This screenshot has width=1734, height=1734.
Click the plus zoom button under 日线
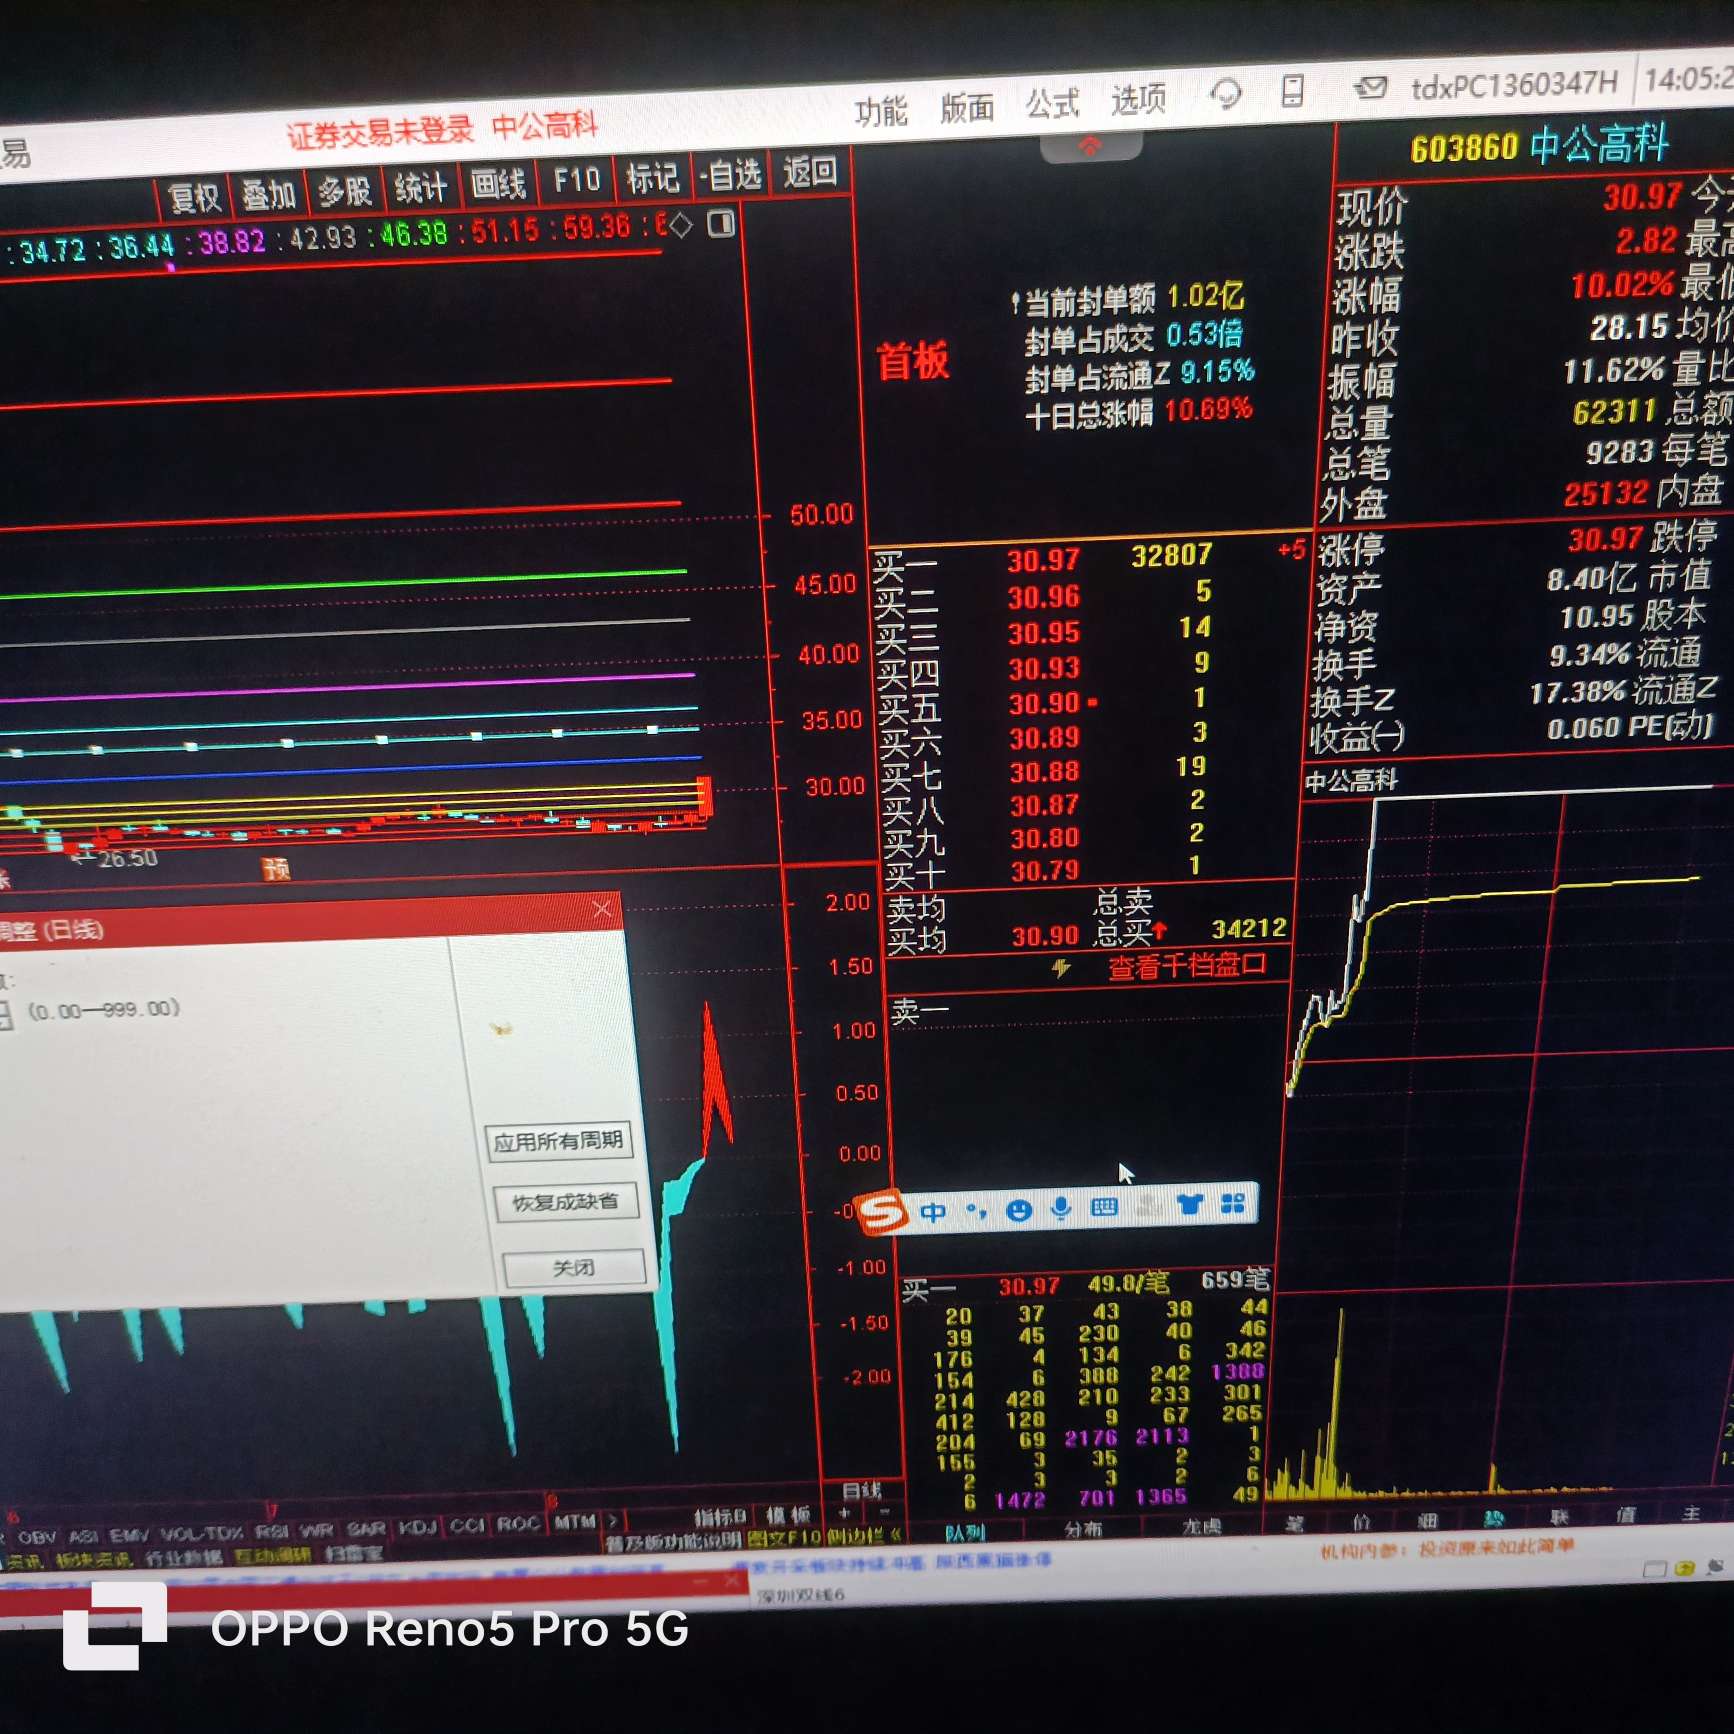tap(845, 1513)
